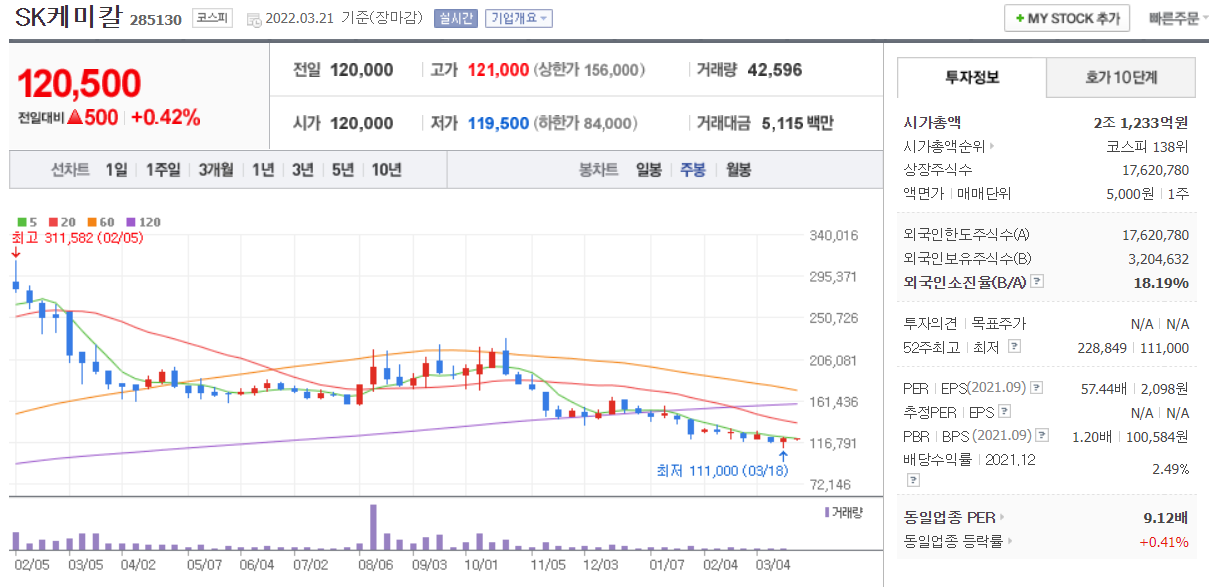Click 하한가 84,000 text
This screenshot has height=587, width=1221.
(586, 123)
